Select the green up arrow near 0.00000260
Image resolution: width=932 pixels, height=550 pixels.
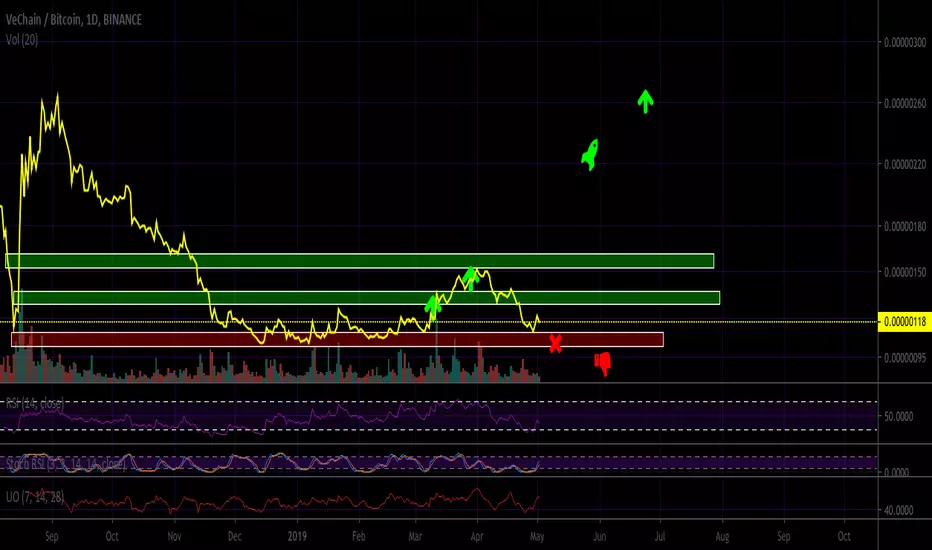tap(646, 101)
